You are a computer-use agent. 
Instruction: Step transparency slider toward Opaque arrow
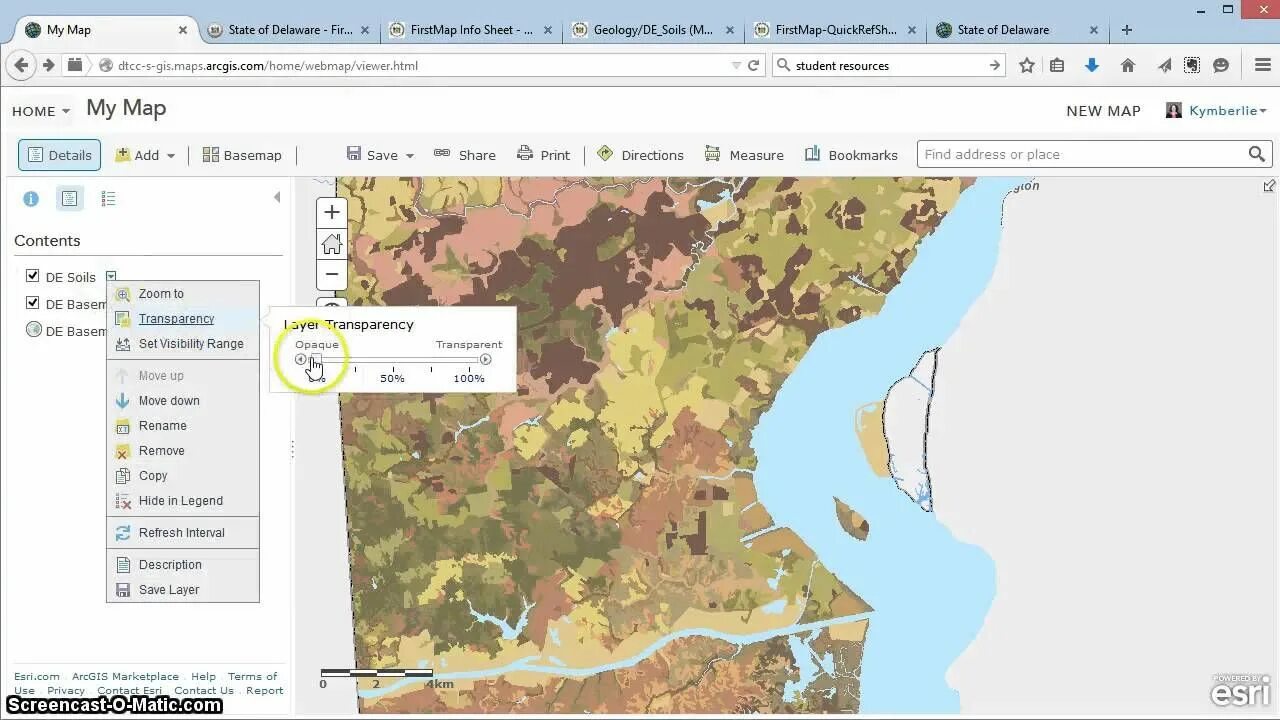(300, 359)
